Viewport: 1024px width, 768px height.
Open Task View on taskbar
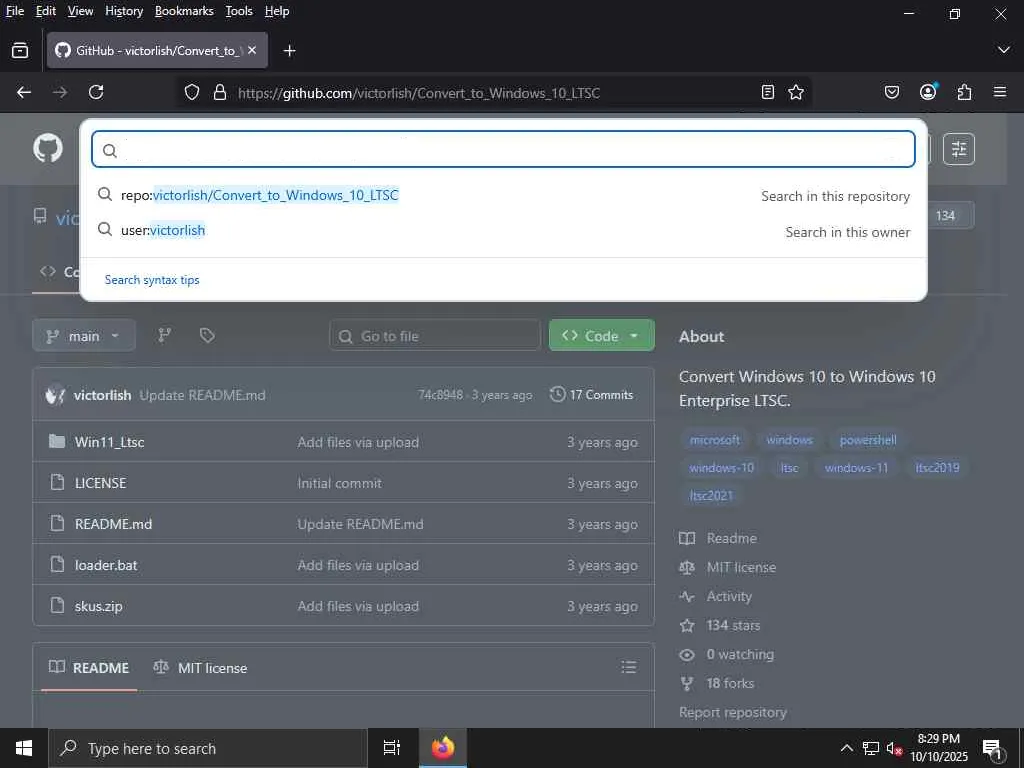click(391, 748)
